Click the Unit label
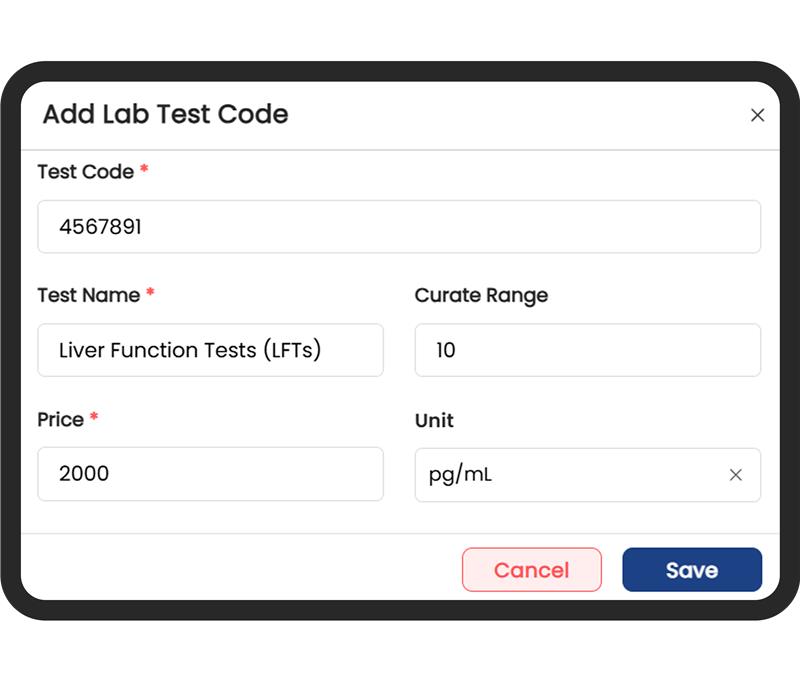The image size is (800, 685). tap(434, 420)
